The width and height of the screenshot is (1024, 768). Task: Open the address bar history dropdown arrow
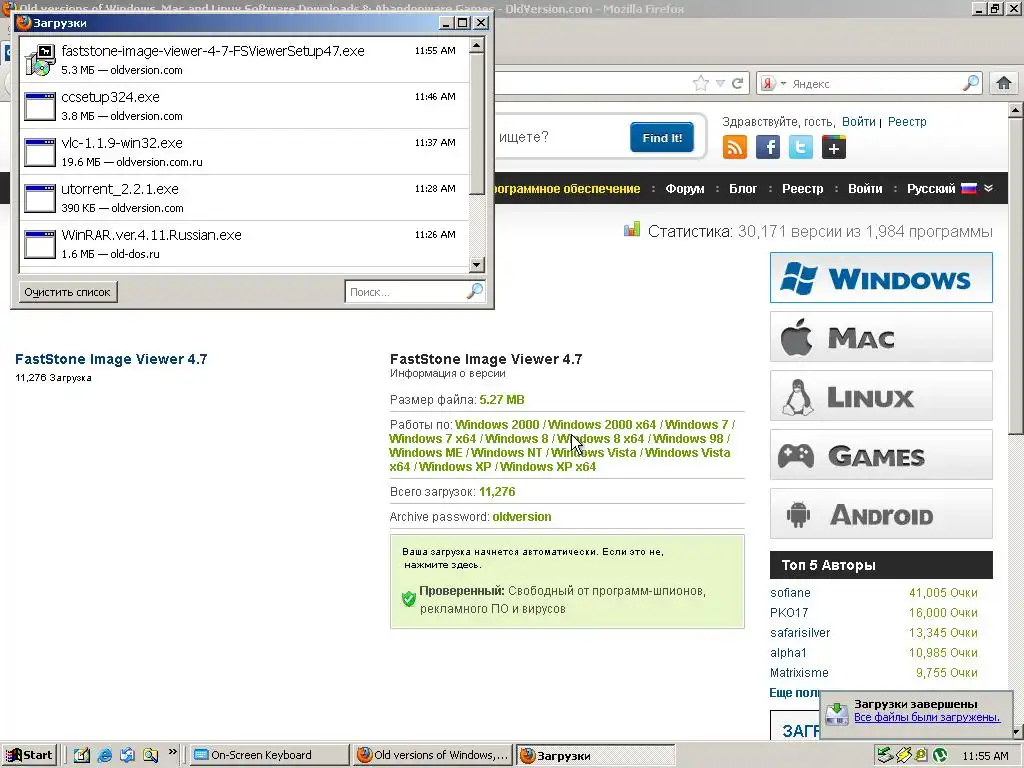click(x=720, y=84)
